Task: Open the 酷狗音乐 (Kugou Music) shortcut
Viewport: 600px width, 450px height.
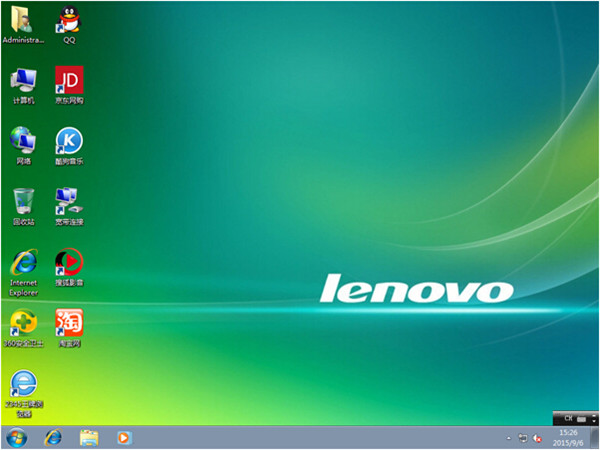Action: click(68, 140)
